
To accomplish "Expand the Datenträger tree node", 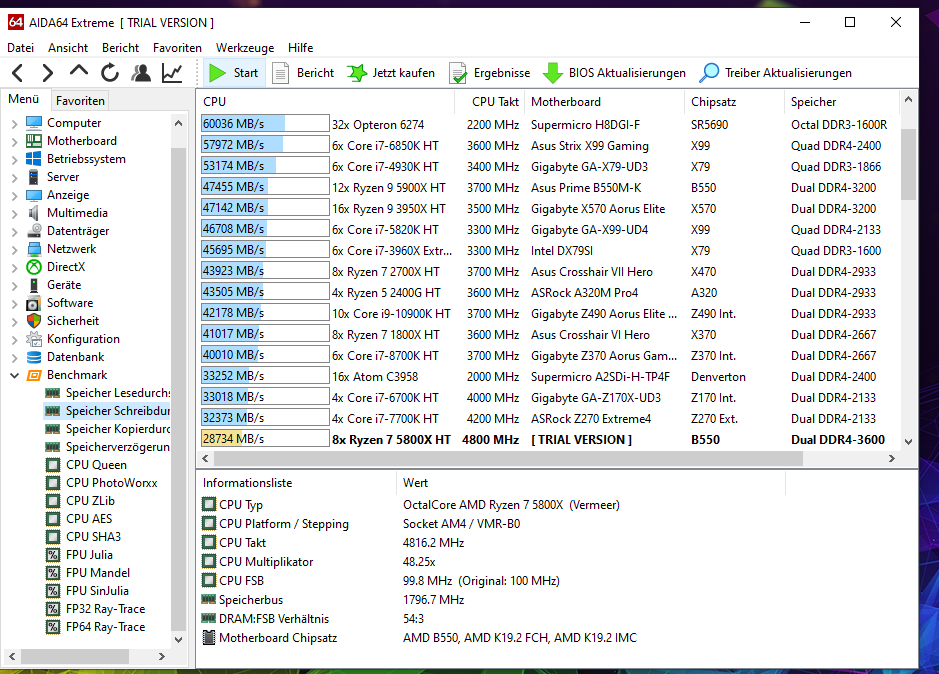I will coord(14,231).
